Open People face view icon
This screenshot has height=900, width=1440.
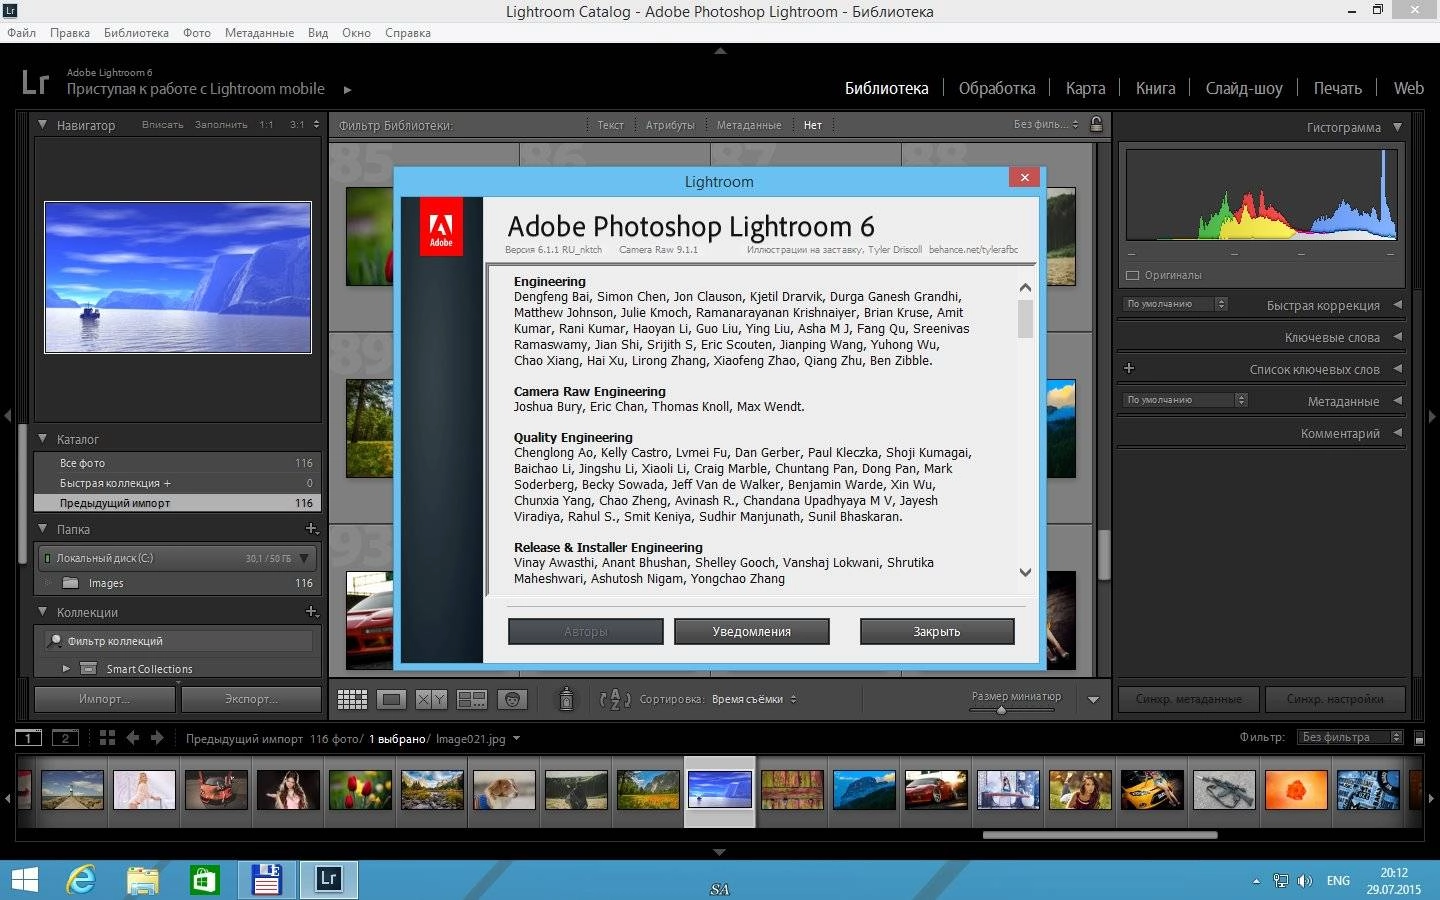pos(512,700)
